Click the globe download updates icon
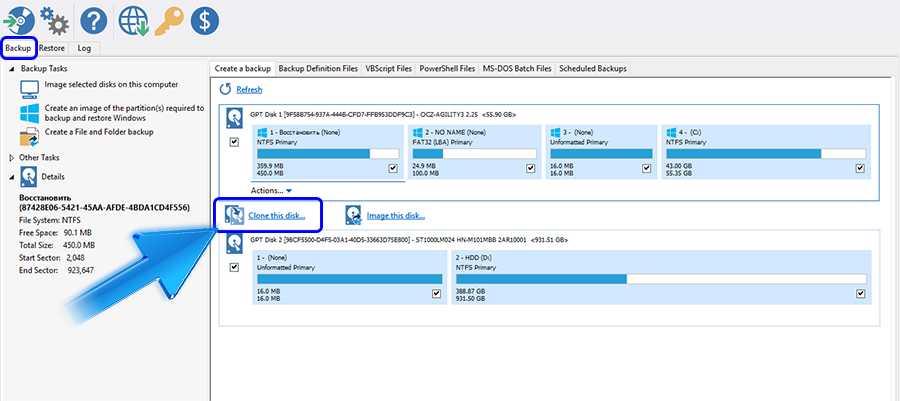Screen dimensions: 900x401 coord(133,19)
